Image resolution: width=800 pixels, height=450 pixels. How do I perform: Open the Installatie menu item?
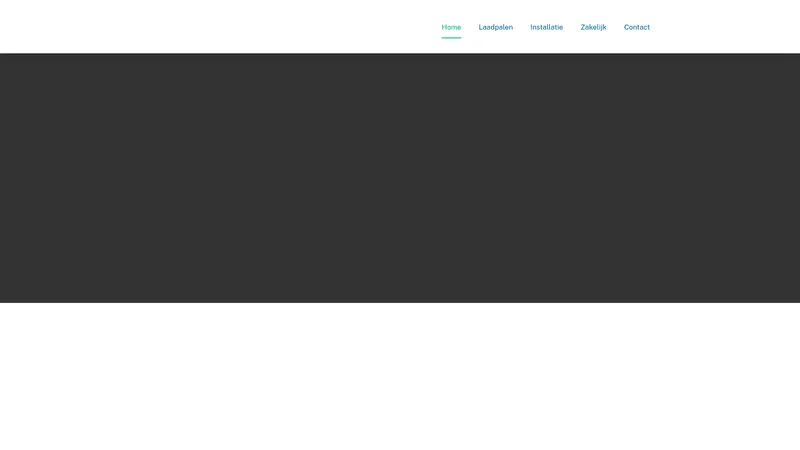546,28
